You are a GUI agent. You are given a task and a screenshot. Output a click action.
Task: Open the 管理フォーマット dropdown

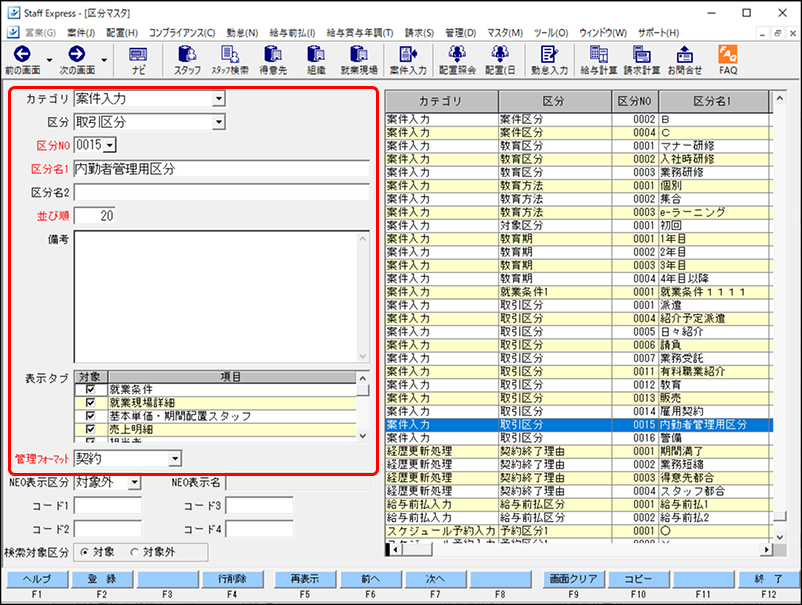coord(174,458)
